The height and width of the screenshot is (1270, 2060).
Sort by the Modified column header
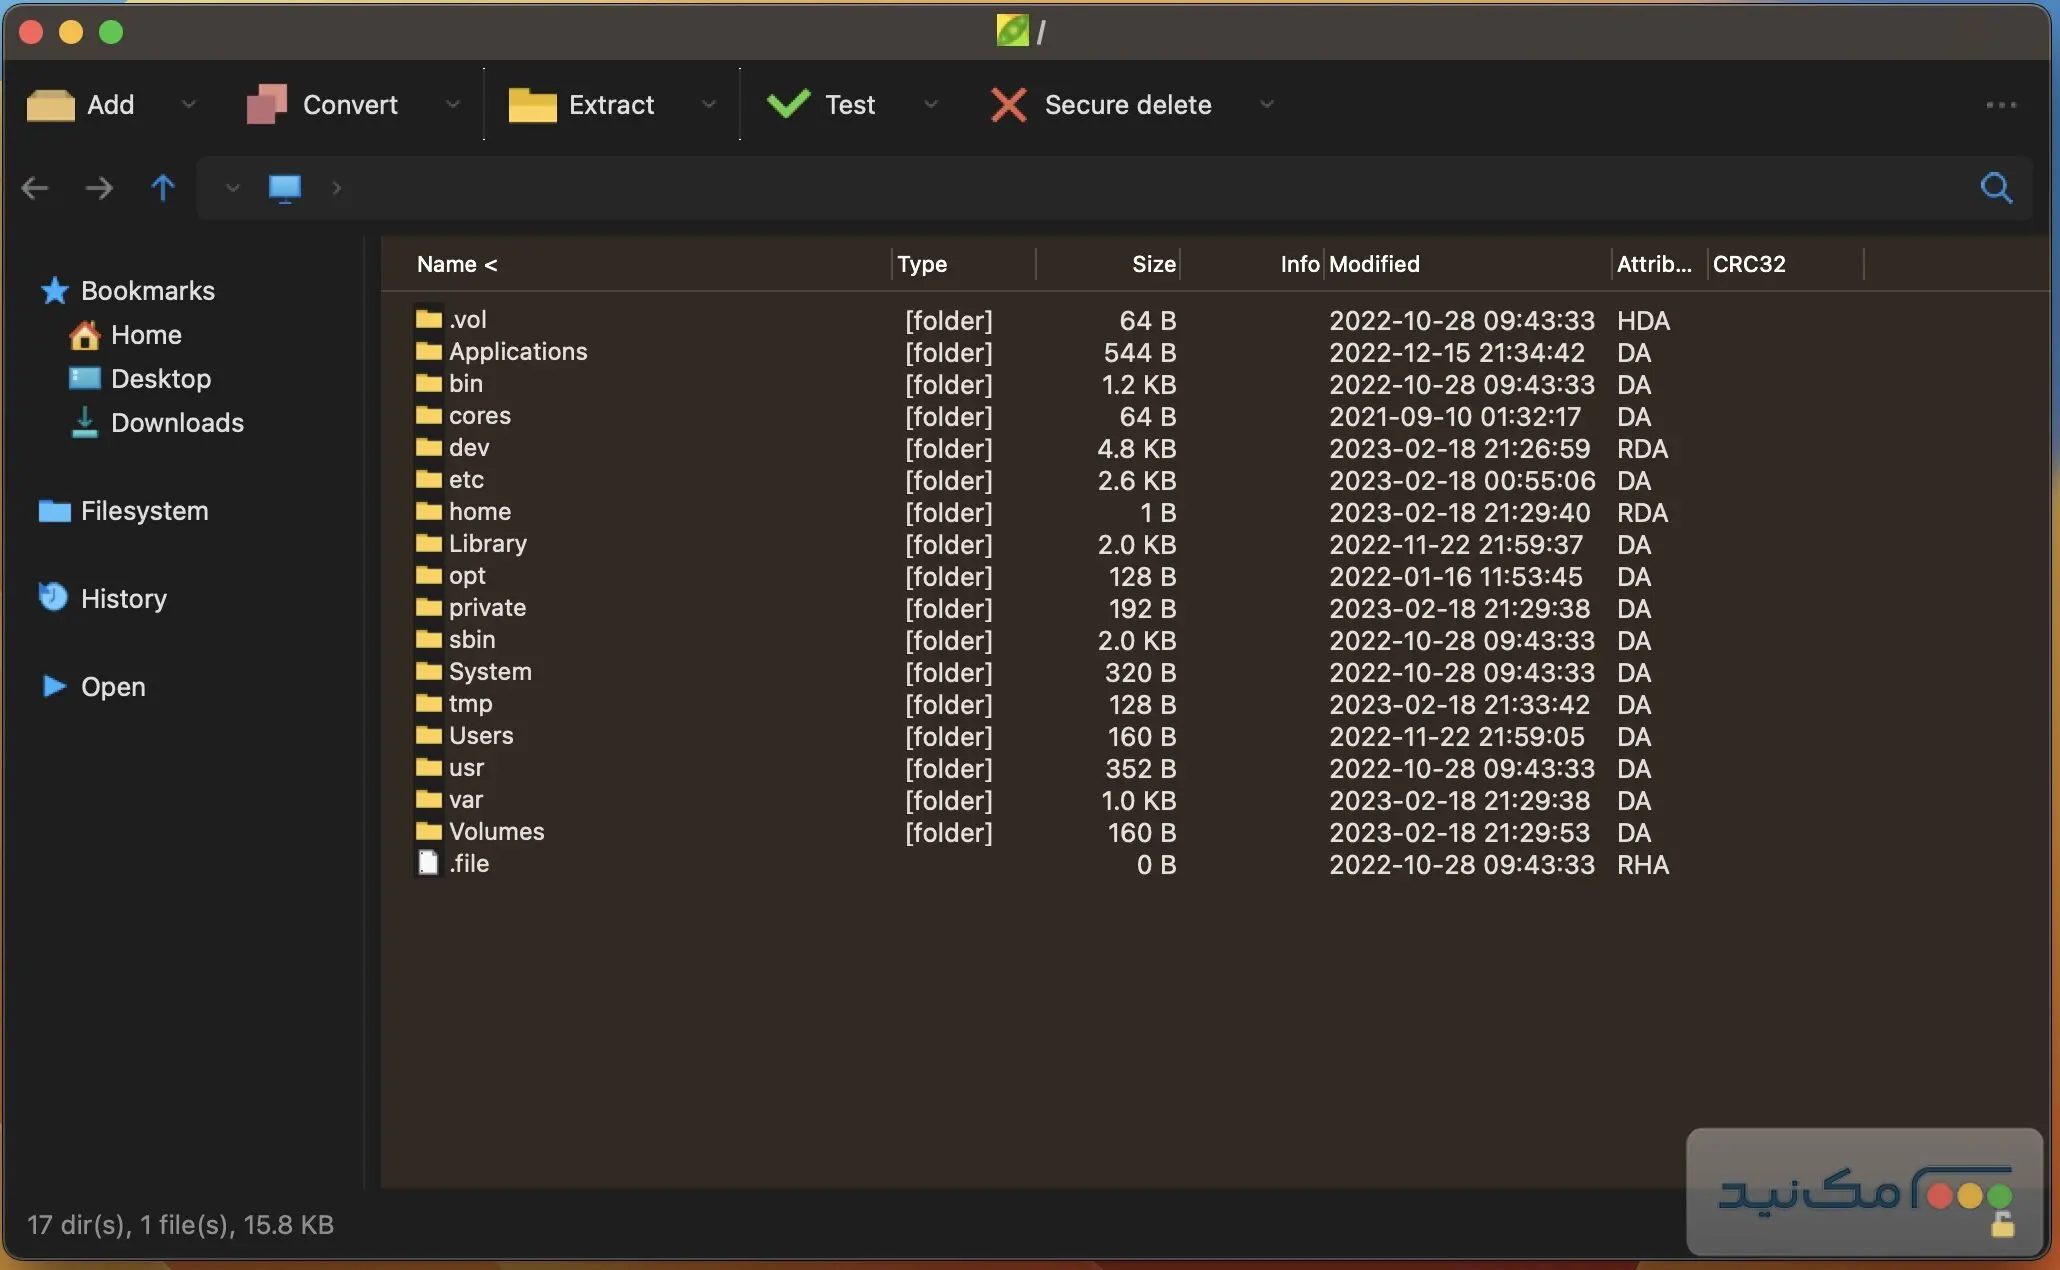[1374, 264]
